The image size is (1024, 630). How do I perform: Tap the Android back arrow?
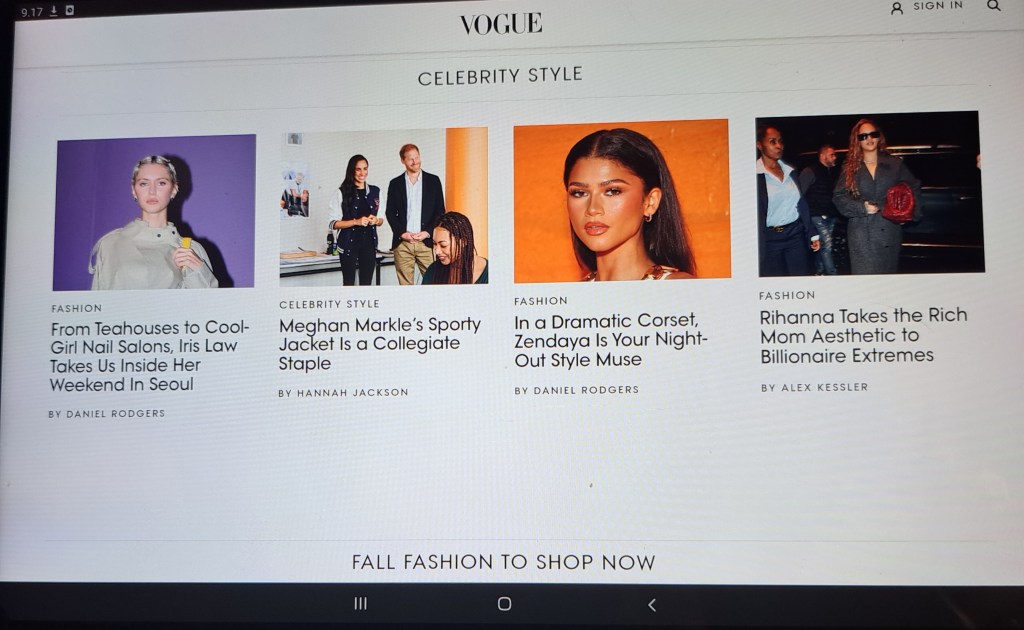tap(652, 605)
